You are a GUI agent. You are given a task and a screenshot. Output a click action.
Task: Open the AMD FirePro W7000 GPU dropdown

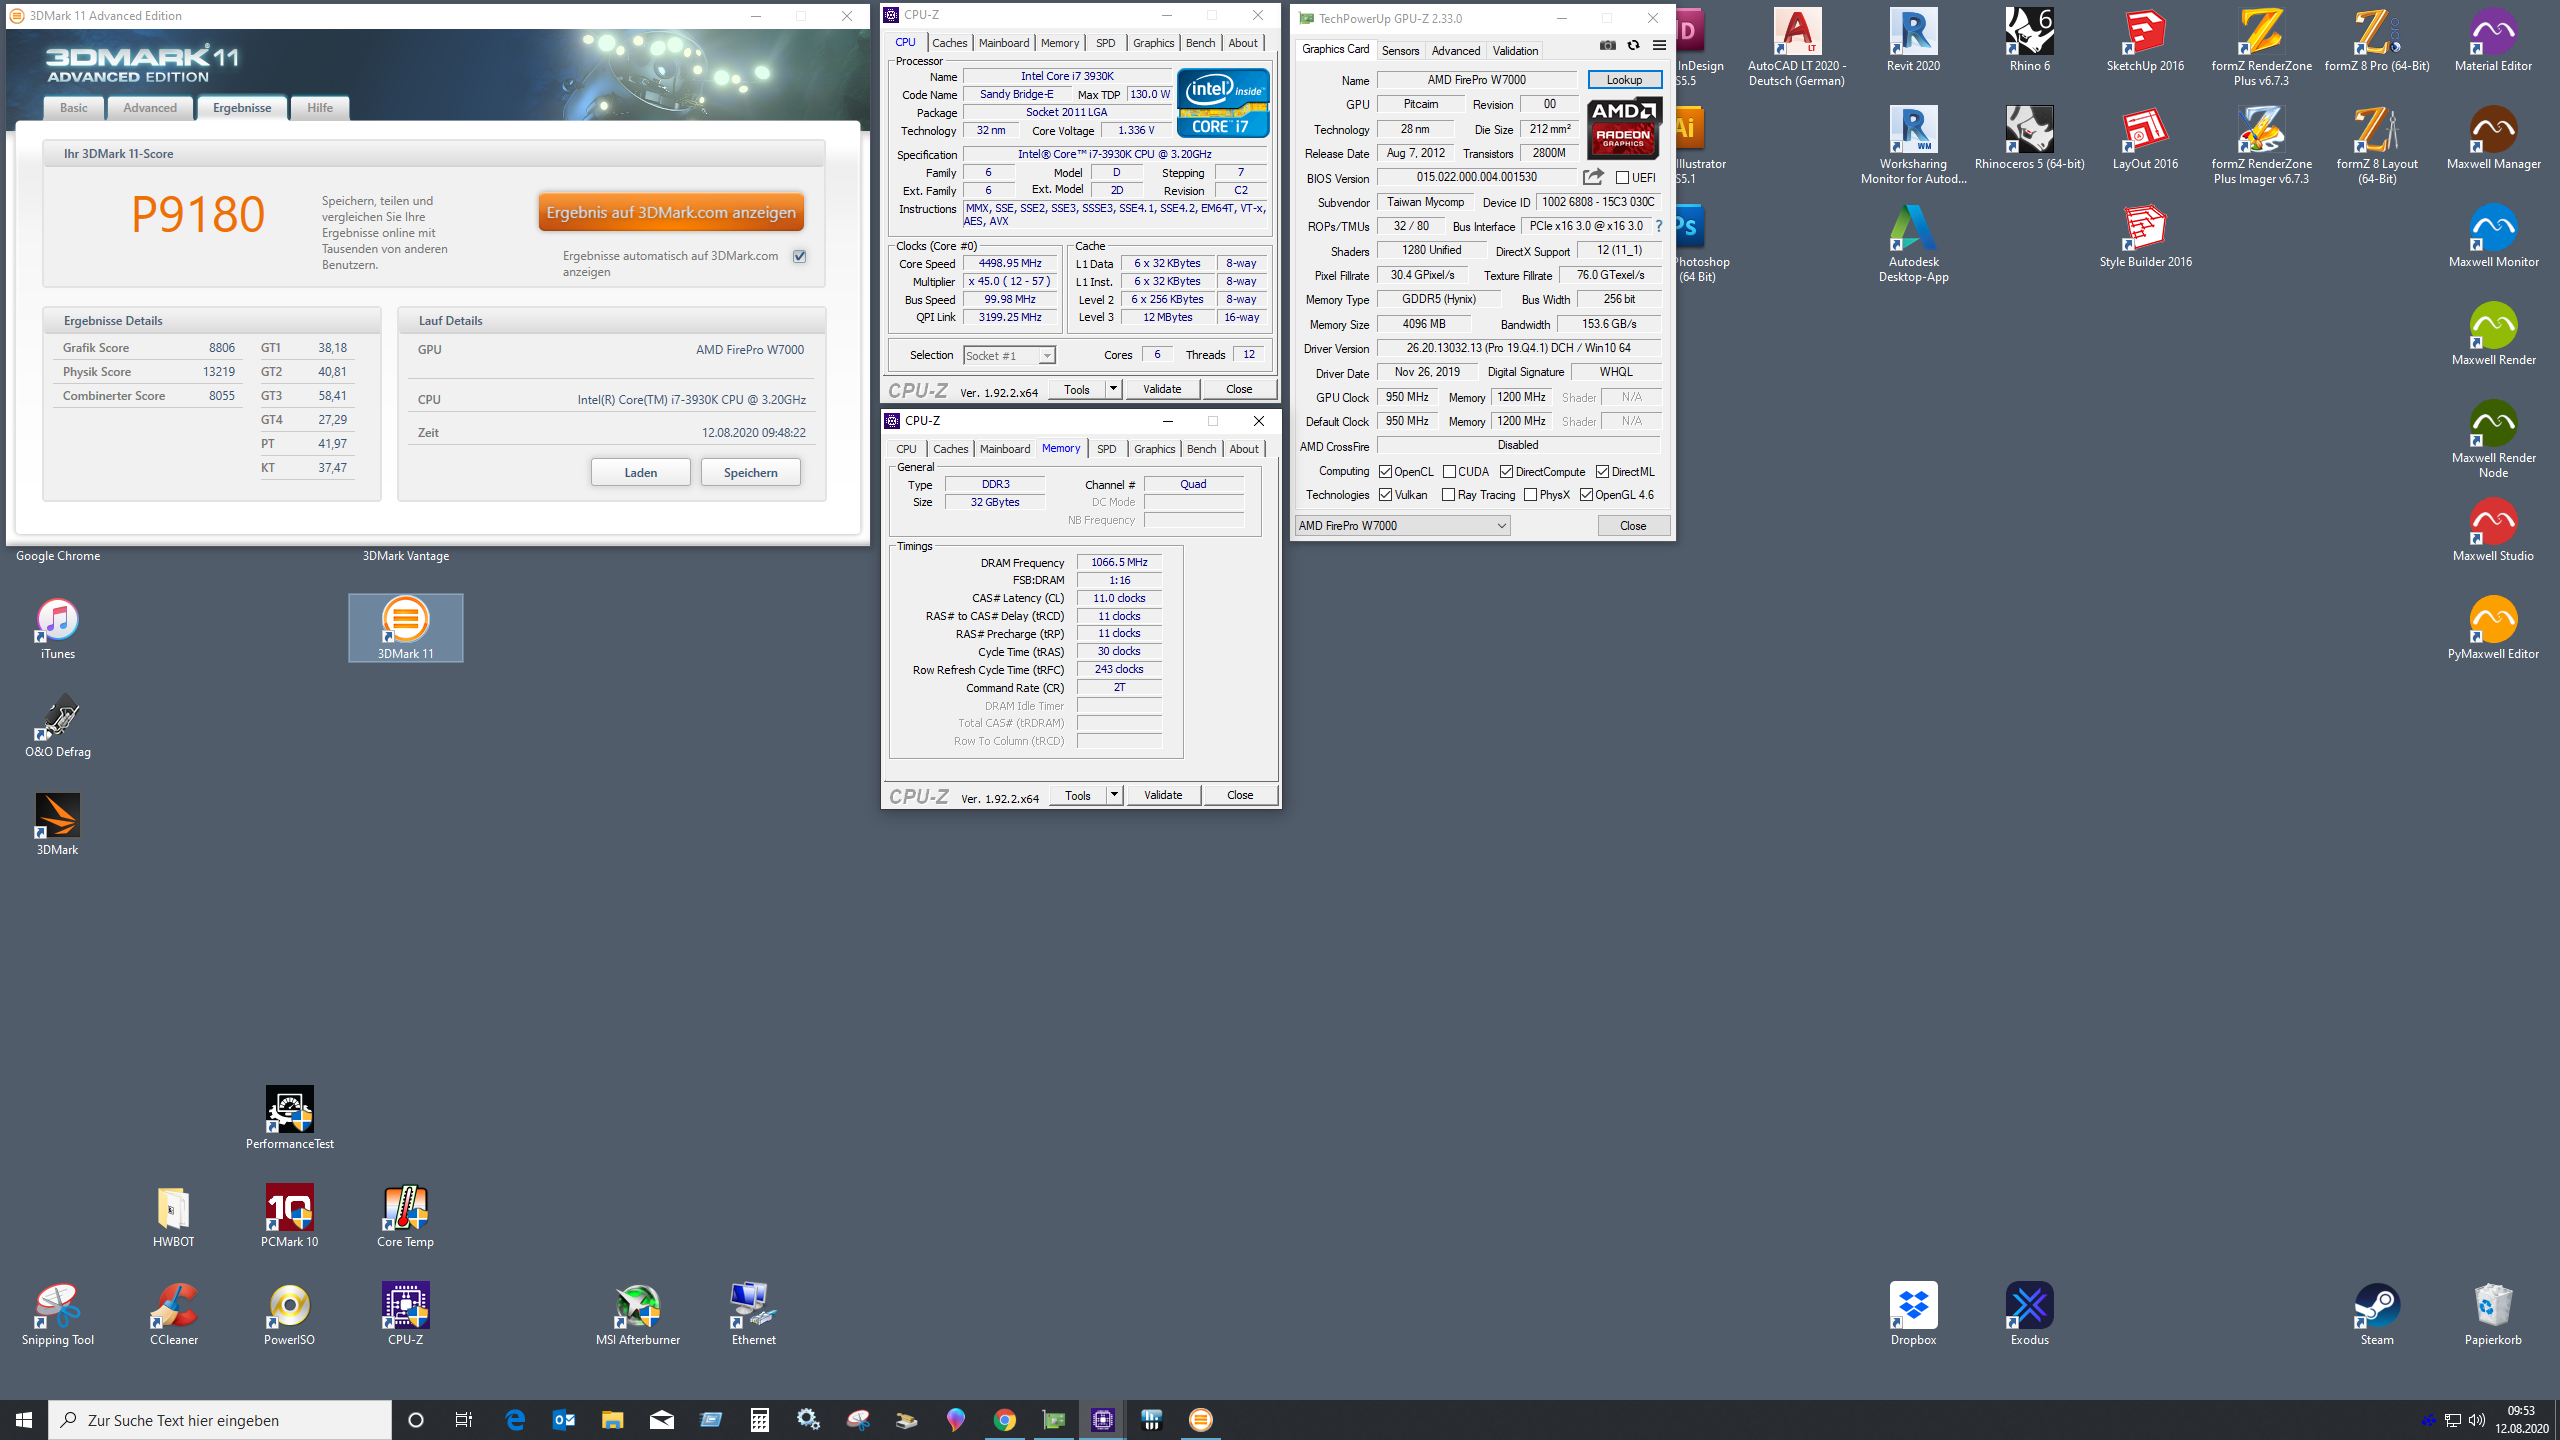pos(1402,525)
